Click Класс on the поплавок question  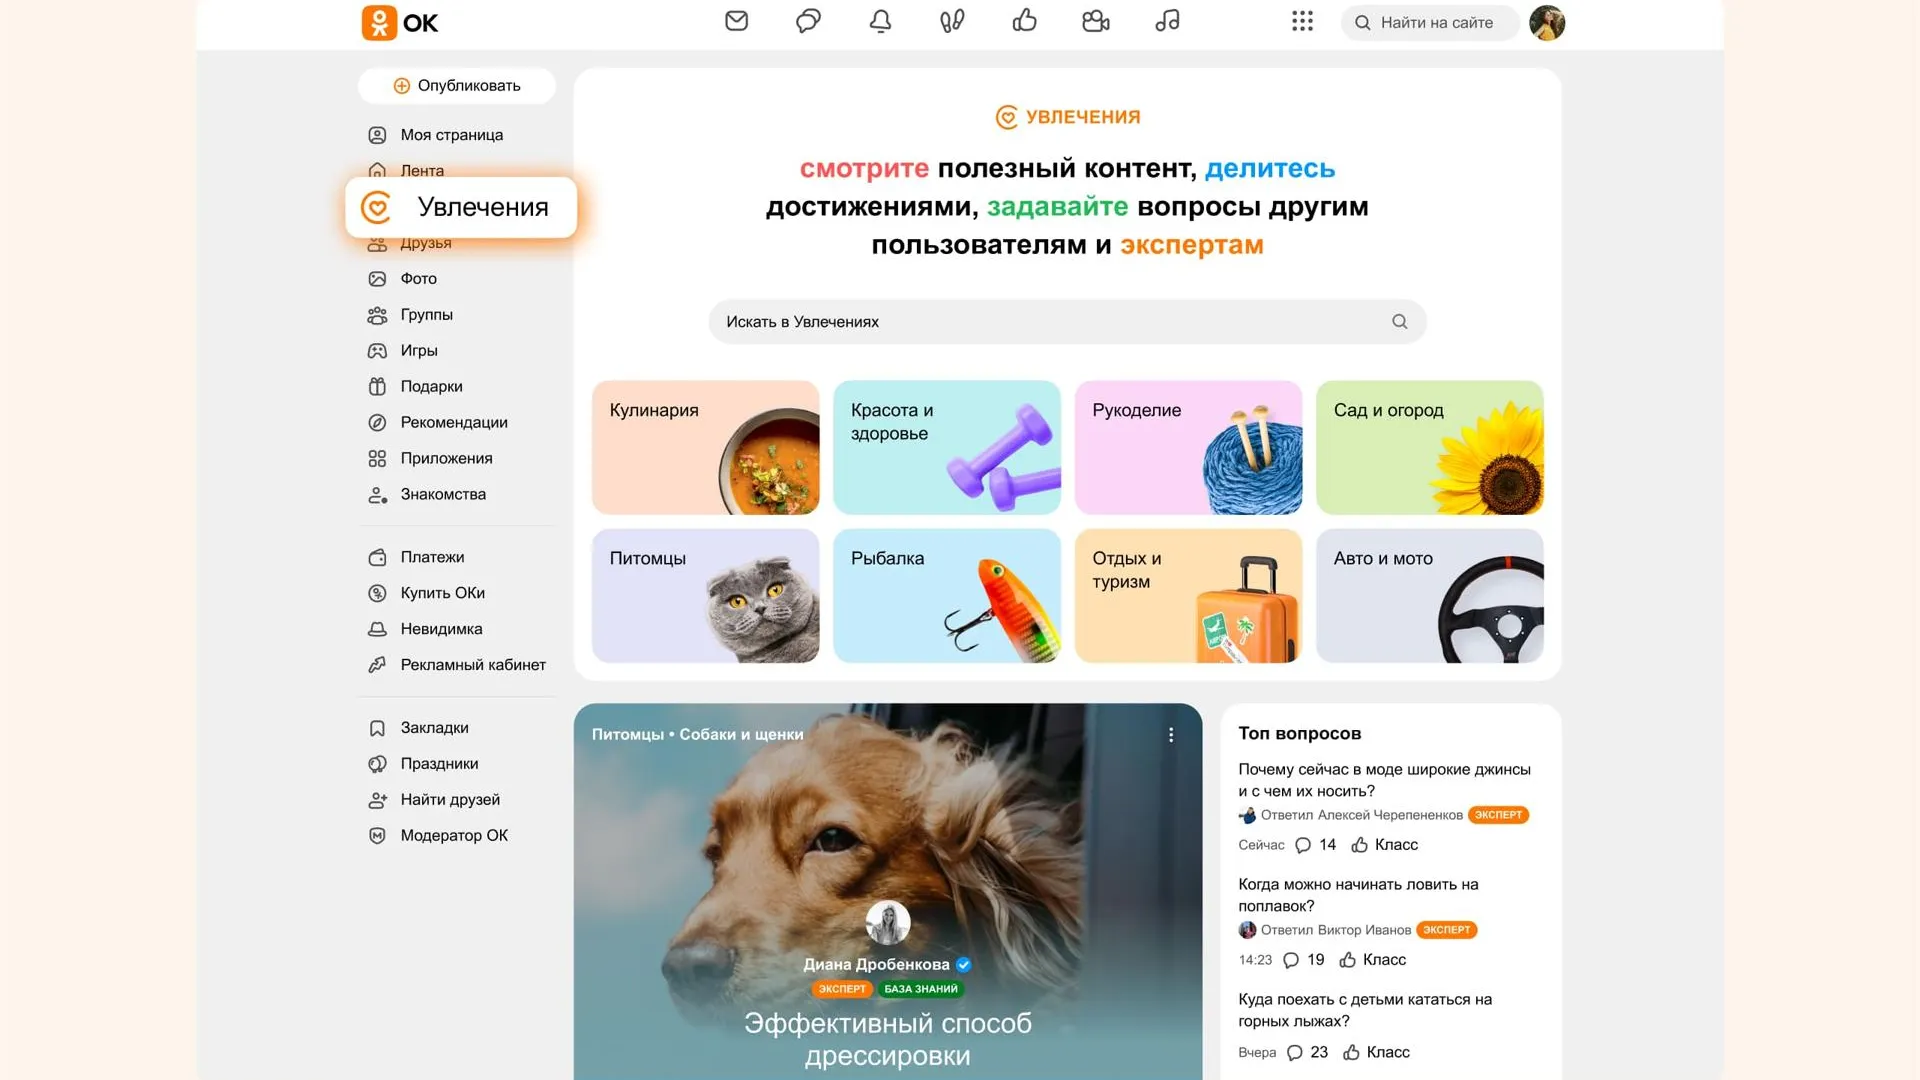(x=1372, y=960)
